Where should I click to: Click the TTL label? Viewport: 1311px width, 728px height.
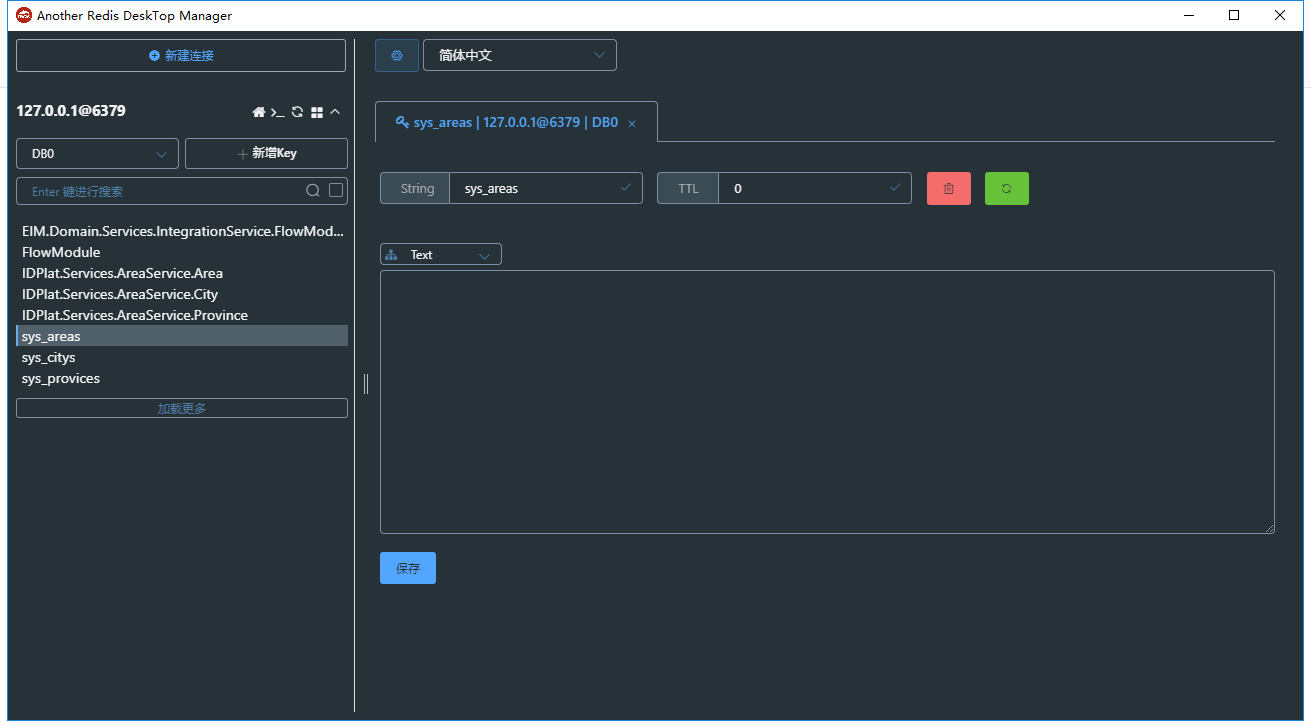point(688,188)
